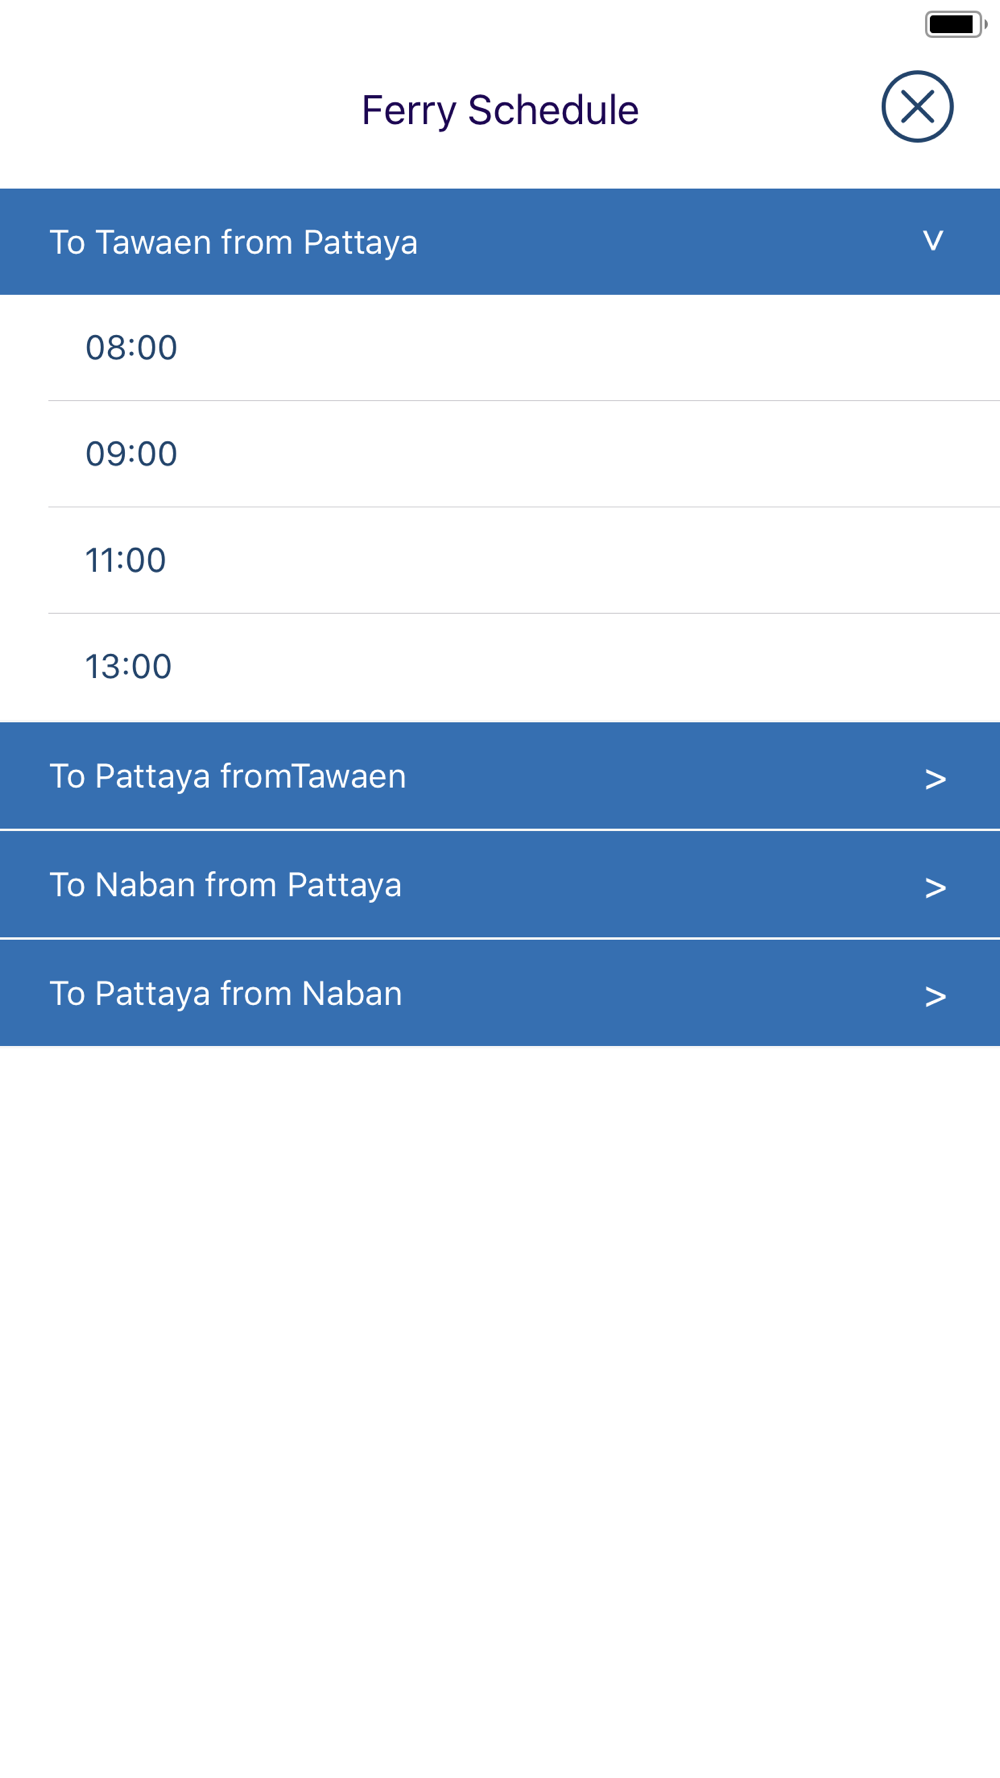Choose the 11:00 ferry time

pos(524,560)
